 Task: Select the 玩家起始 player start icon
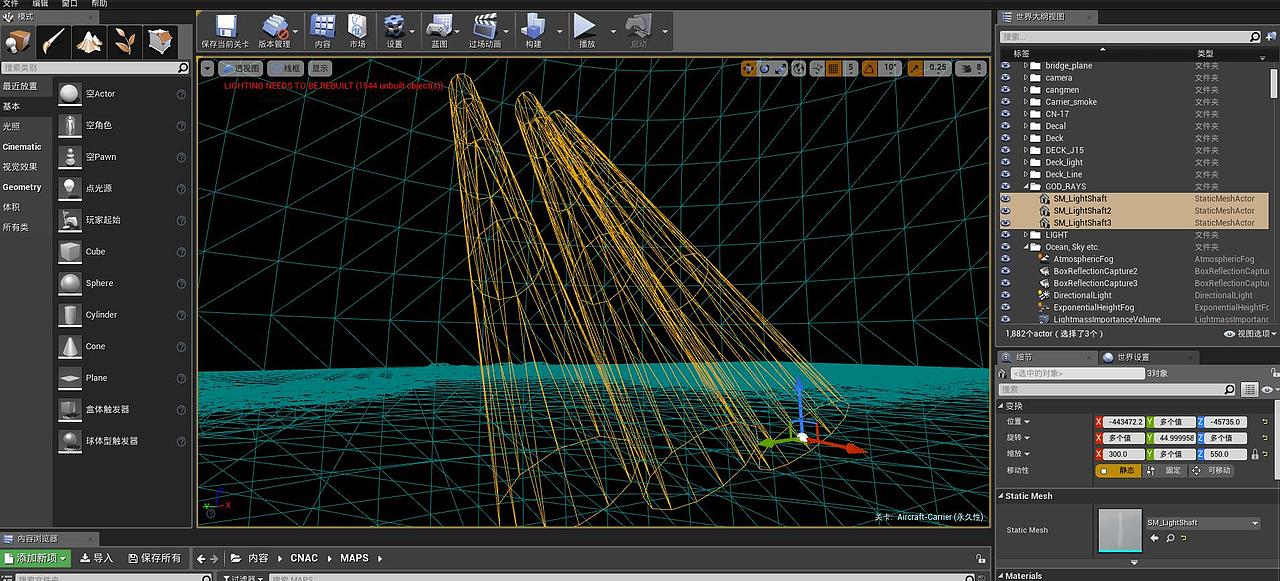(70, 220)
